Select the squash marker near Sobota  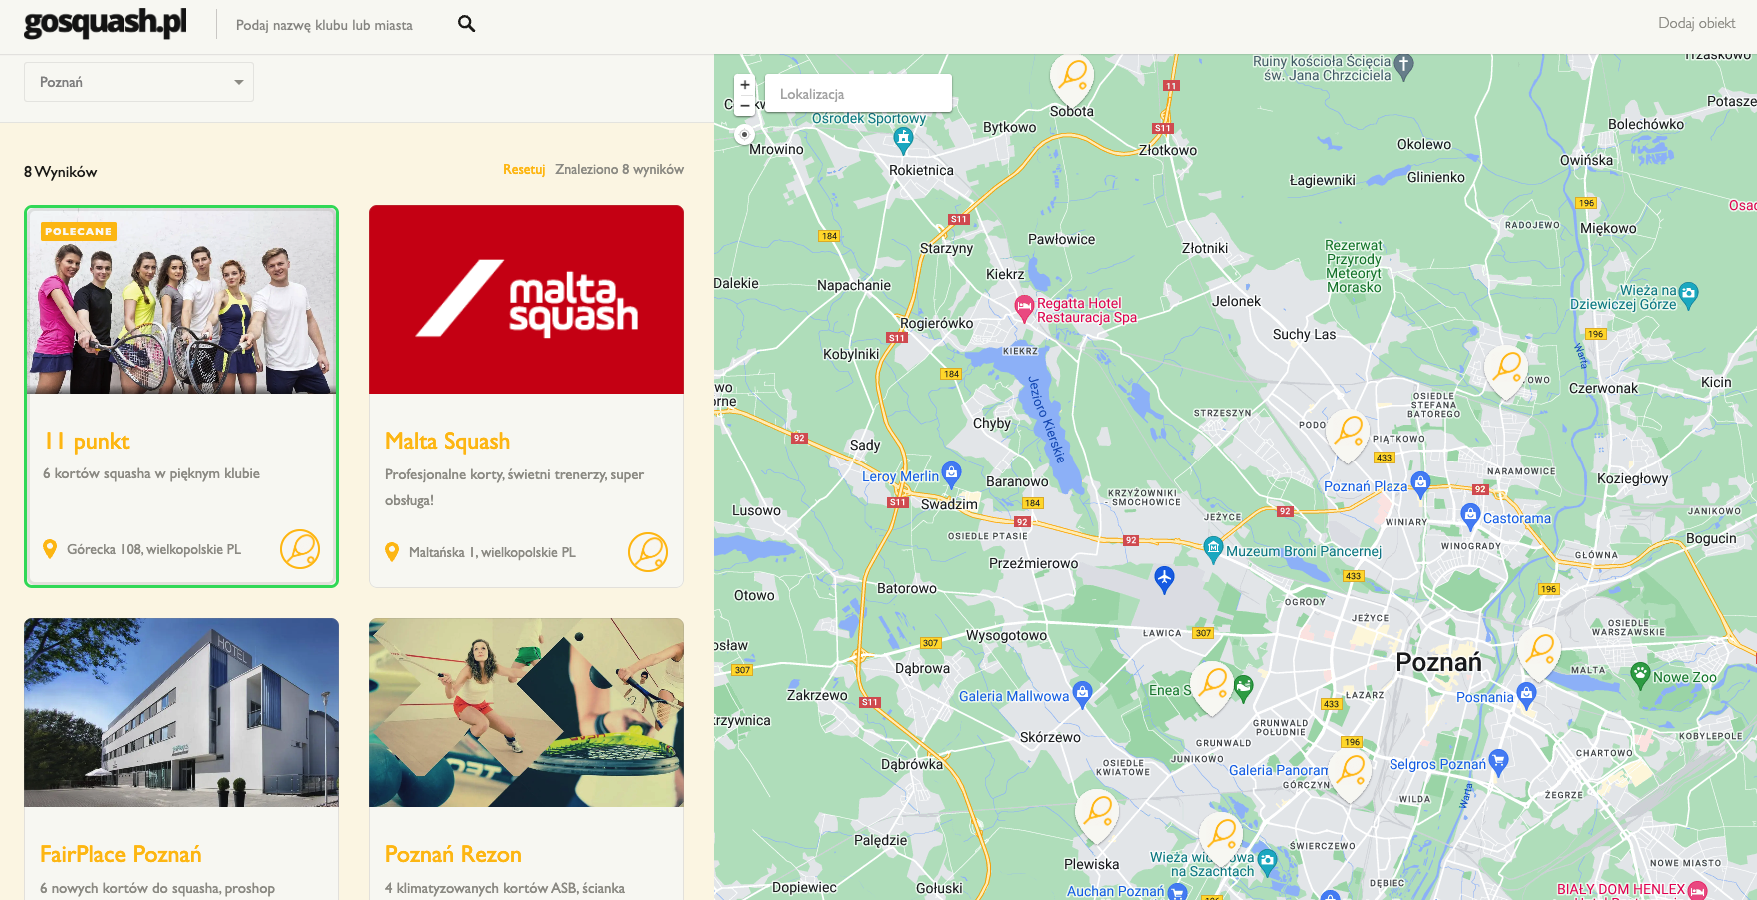(x=1072, y=77)
